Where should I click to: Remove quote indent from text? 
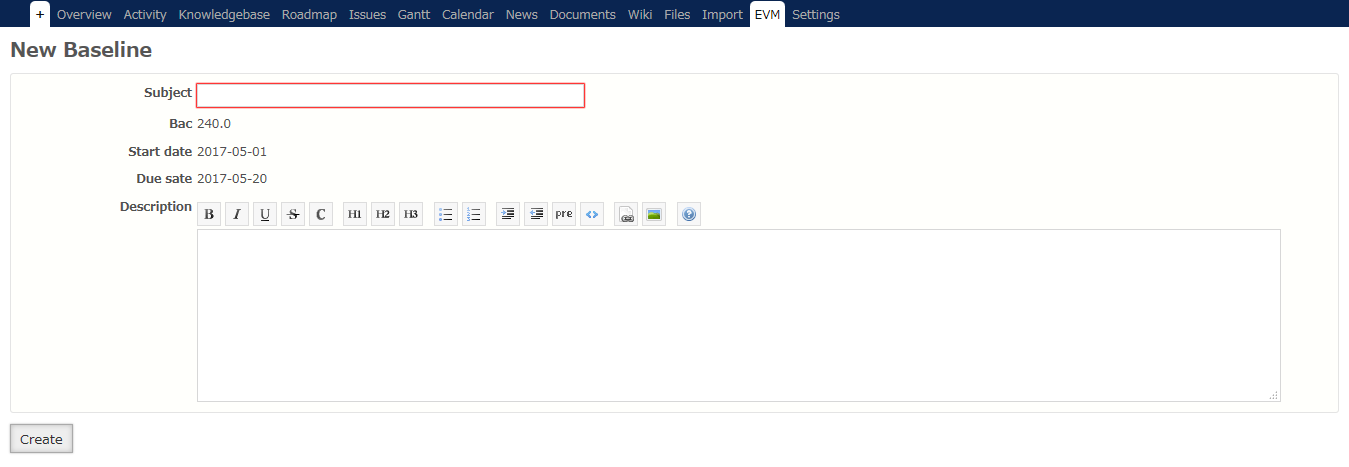tap(536, 214)
